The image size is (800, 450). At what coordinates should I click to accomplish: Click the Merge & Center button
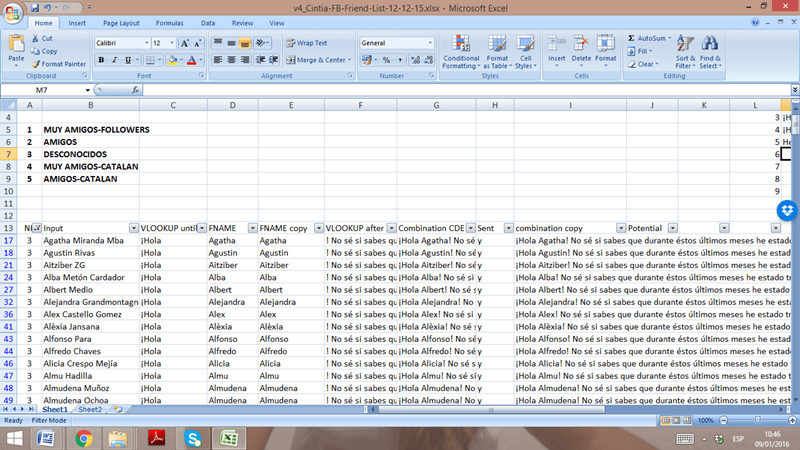click(318, 60)
